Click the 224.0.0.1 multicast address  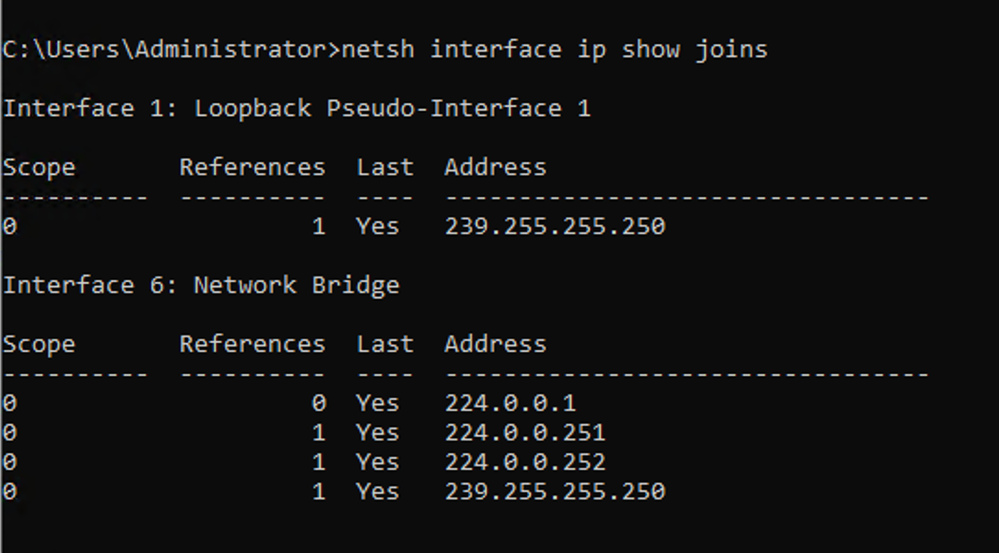tap(510, 403)
